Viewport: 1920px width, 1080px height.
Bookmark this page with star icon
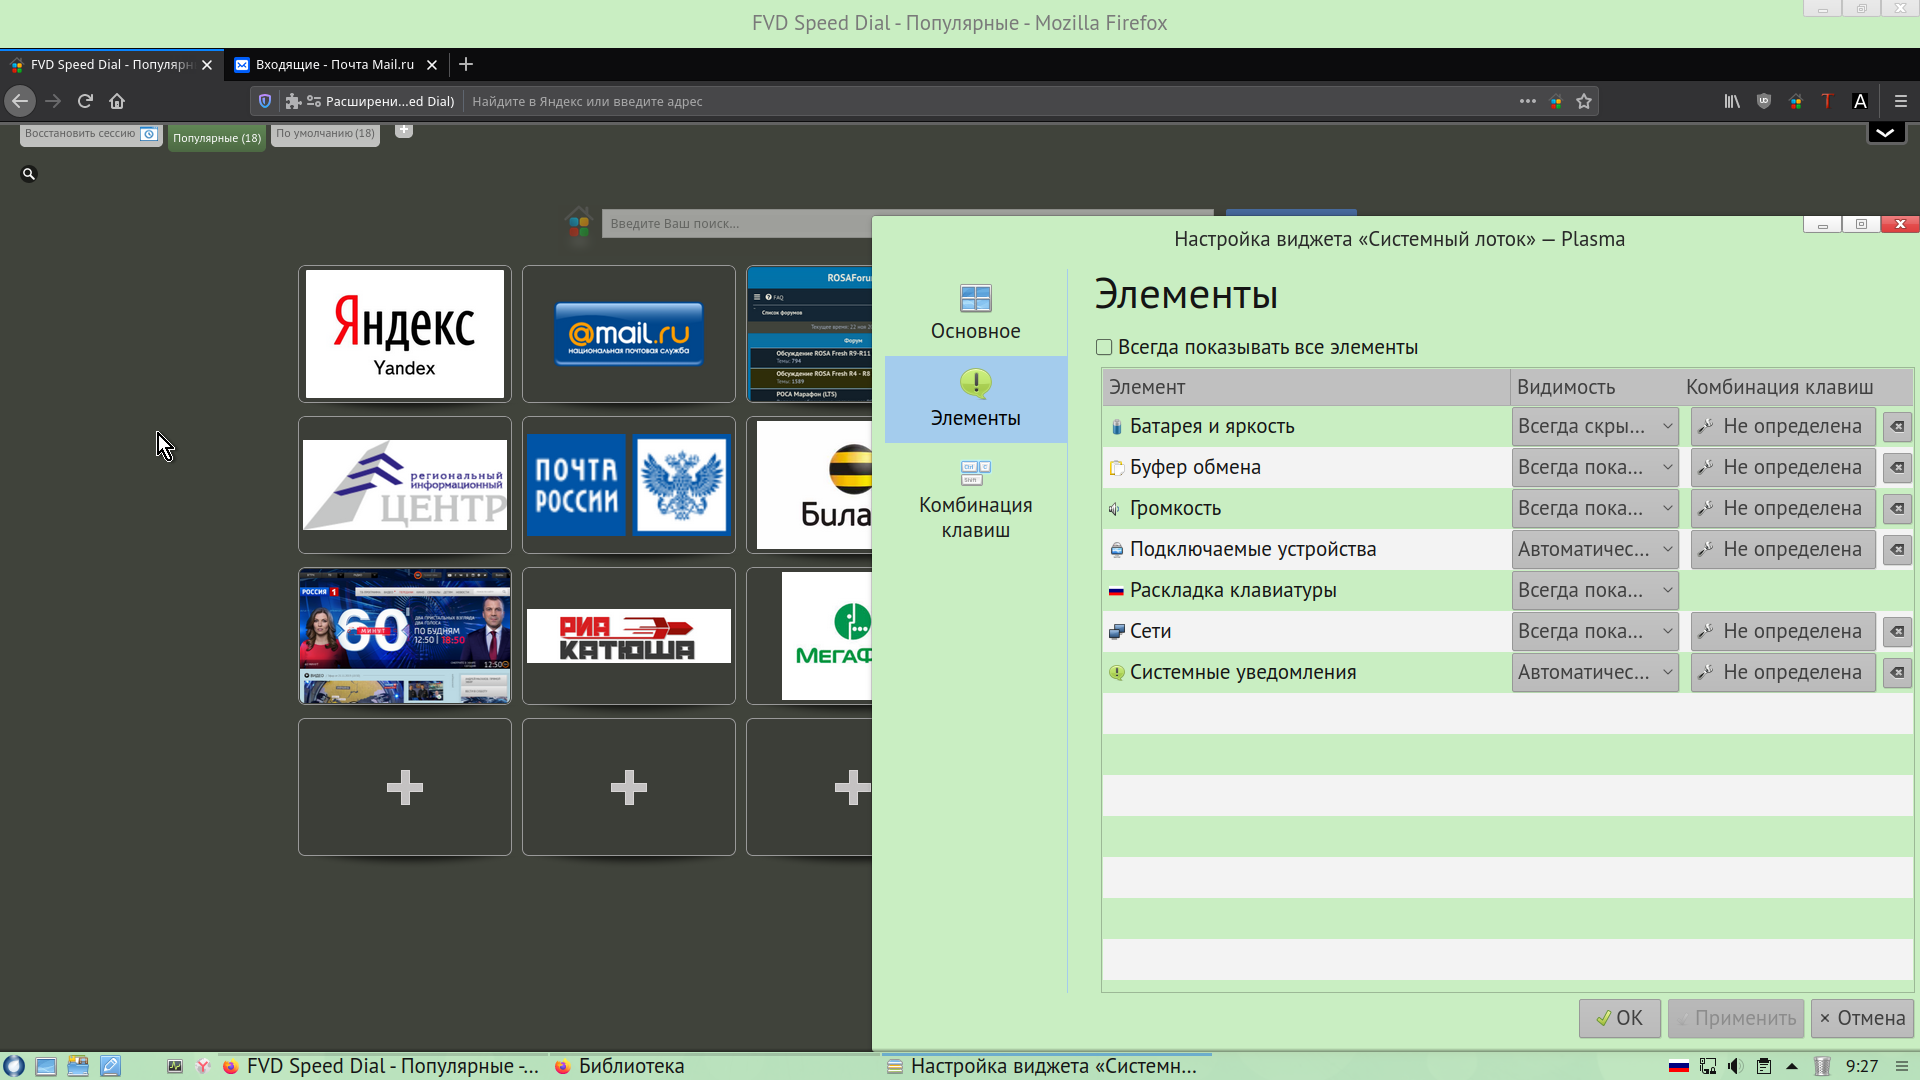tap(1584, 101)
